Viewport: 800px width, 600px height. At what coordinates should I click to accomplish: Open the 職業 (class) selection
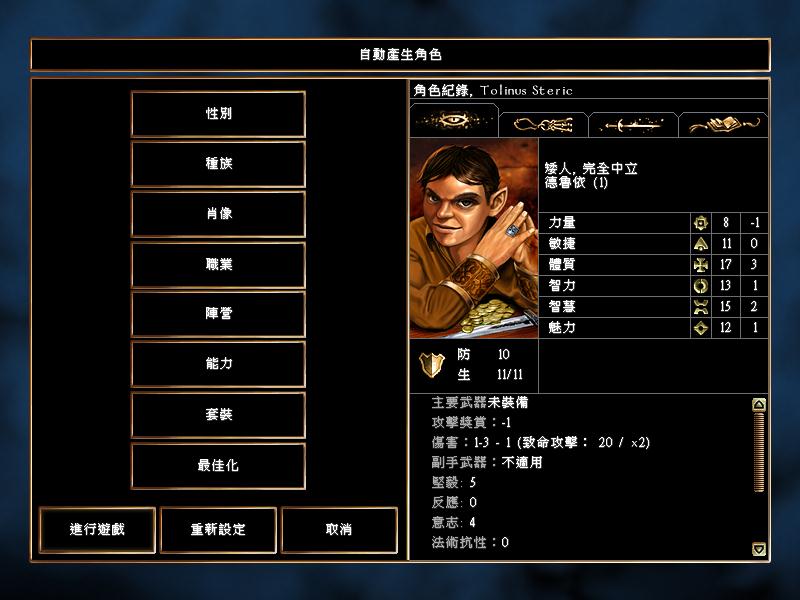(x=218, y=264)
